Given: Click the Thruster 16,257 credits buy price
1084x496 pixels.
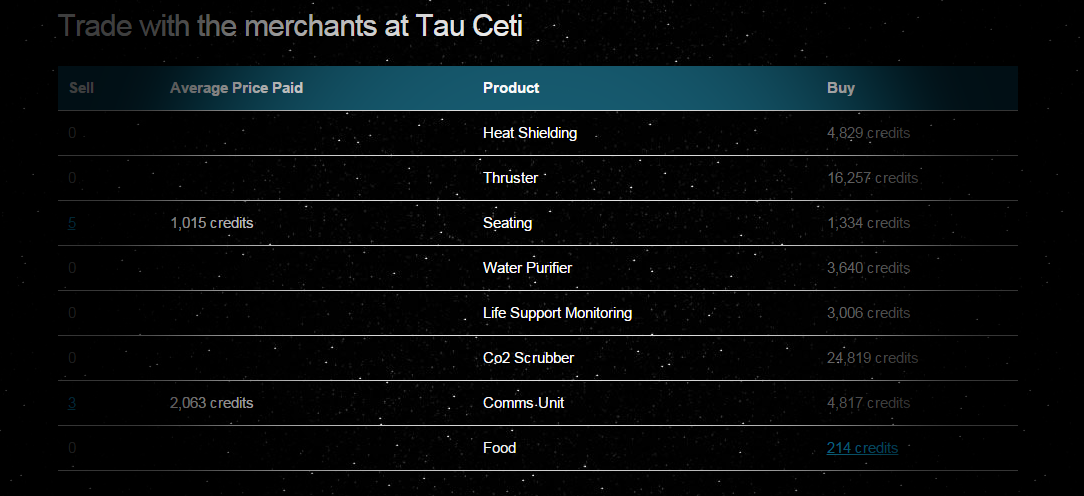Looking at the screenshot, I should click(x=872, y=178).
